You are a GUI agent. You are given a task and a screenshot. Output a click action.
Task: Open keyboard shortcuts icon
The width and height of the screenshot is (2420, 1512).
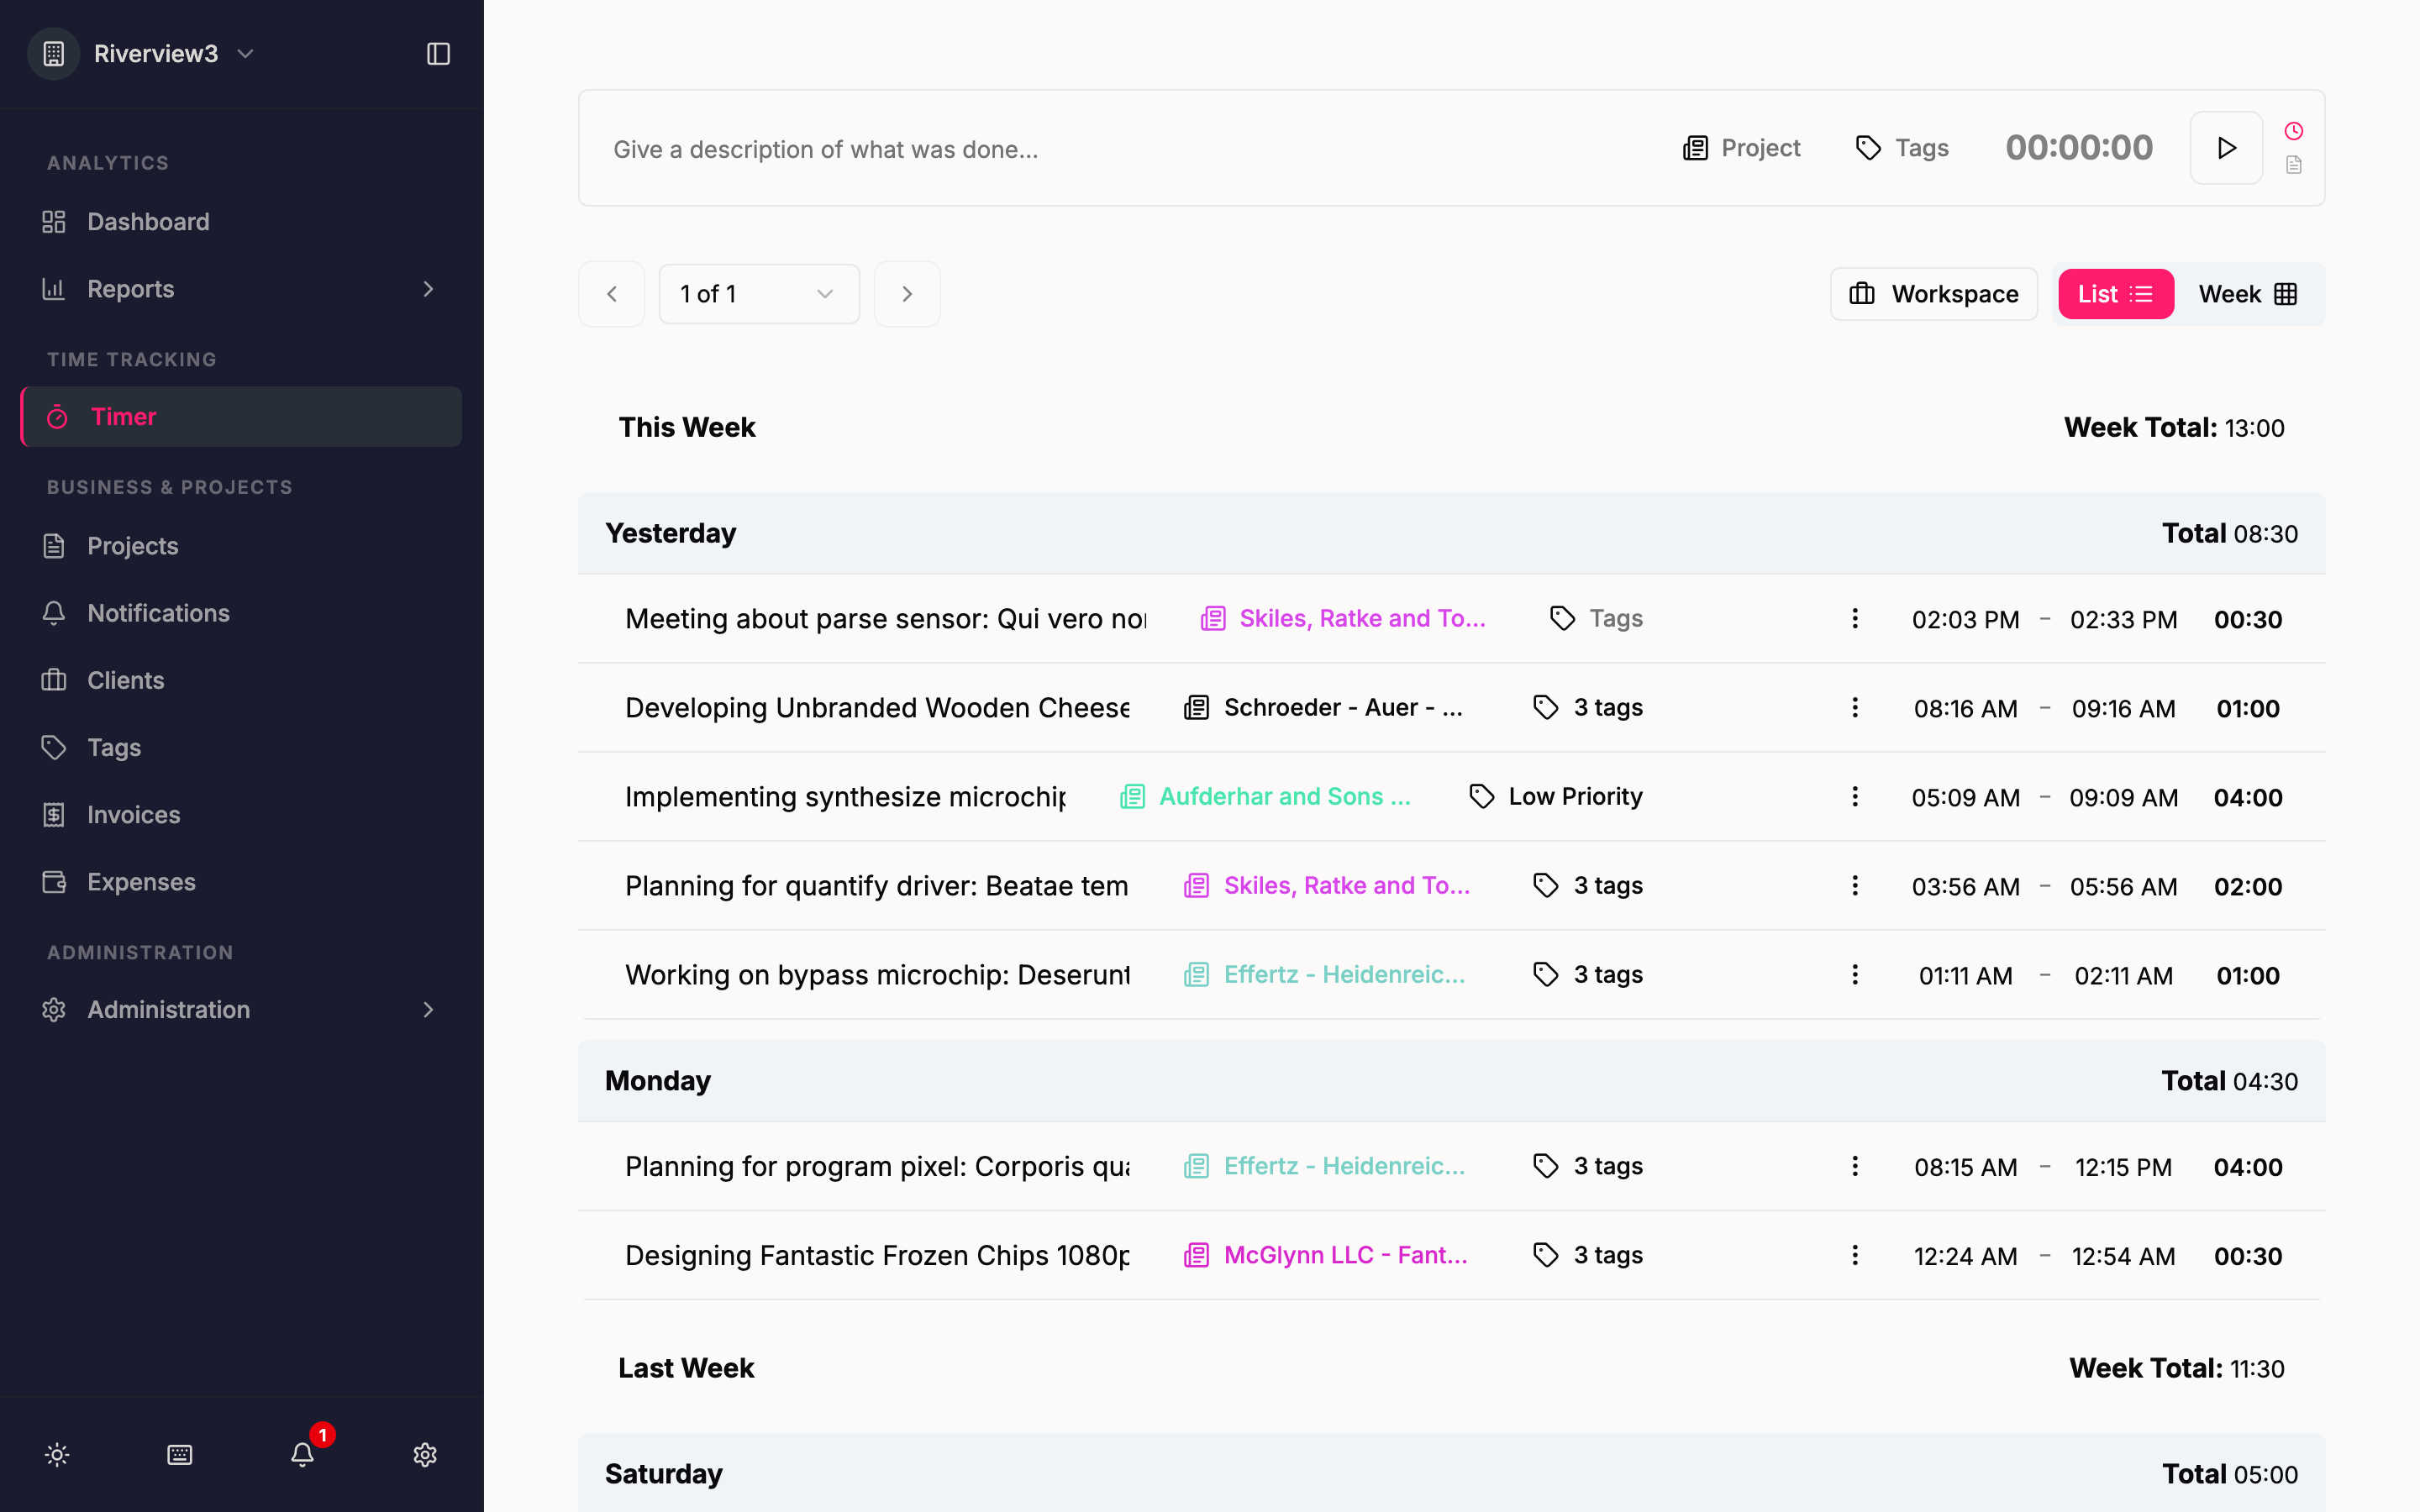coord(180,1455)
